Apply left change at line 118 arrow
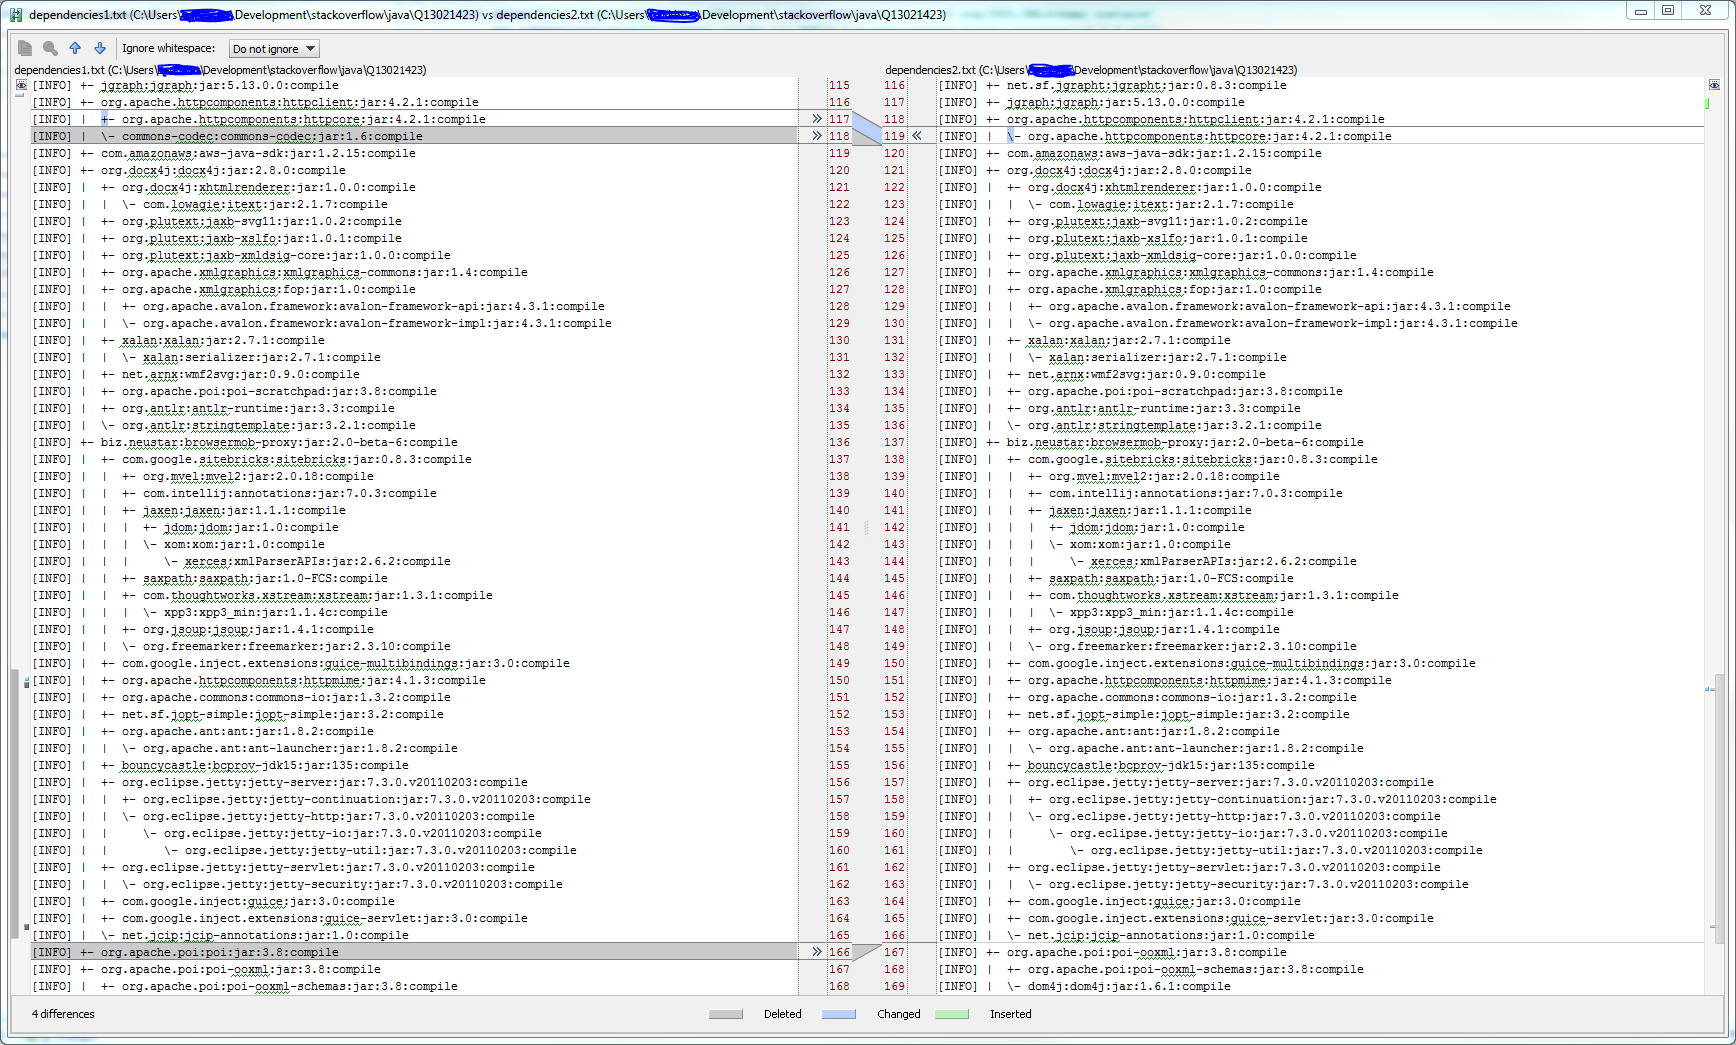The width and height of the screenshot is (1736, 1045). pos(817,136)
